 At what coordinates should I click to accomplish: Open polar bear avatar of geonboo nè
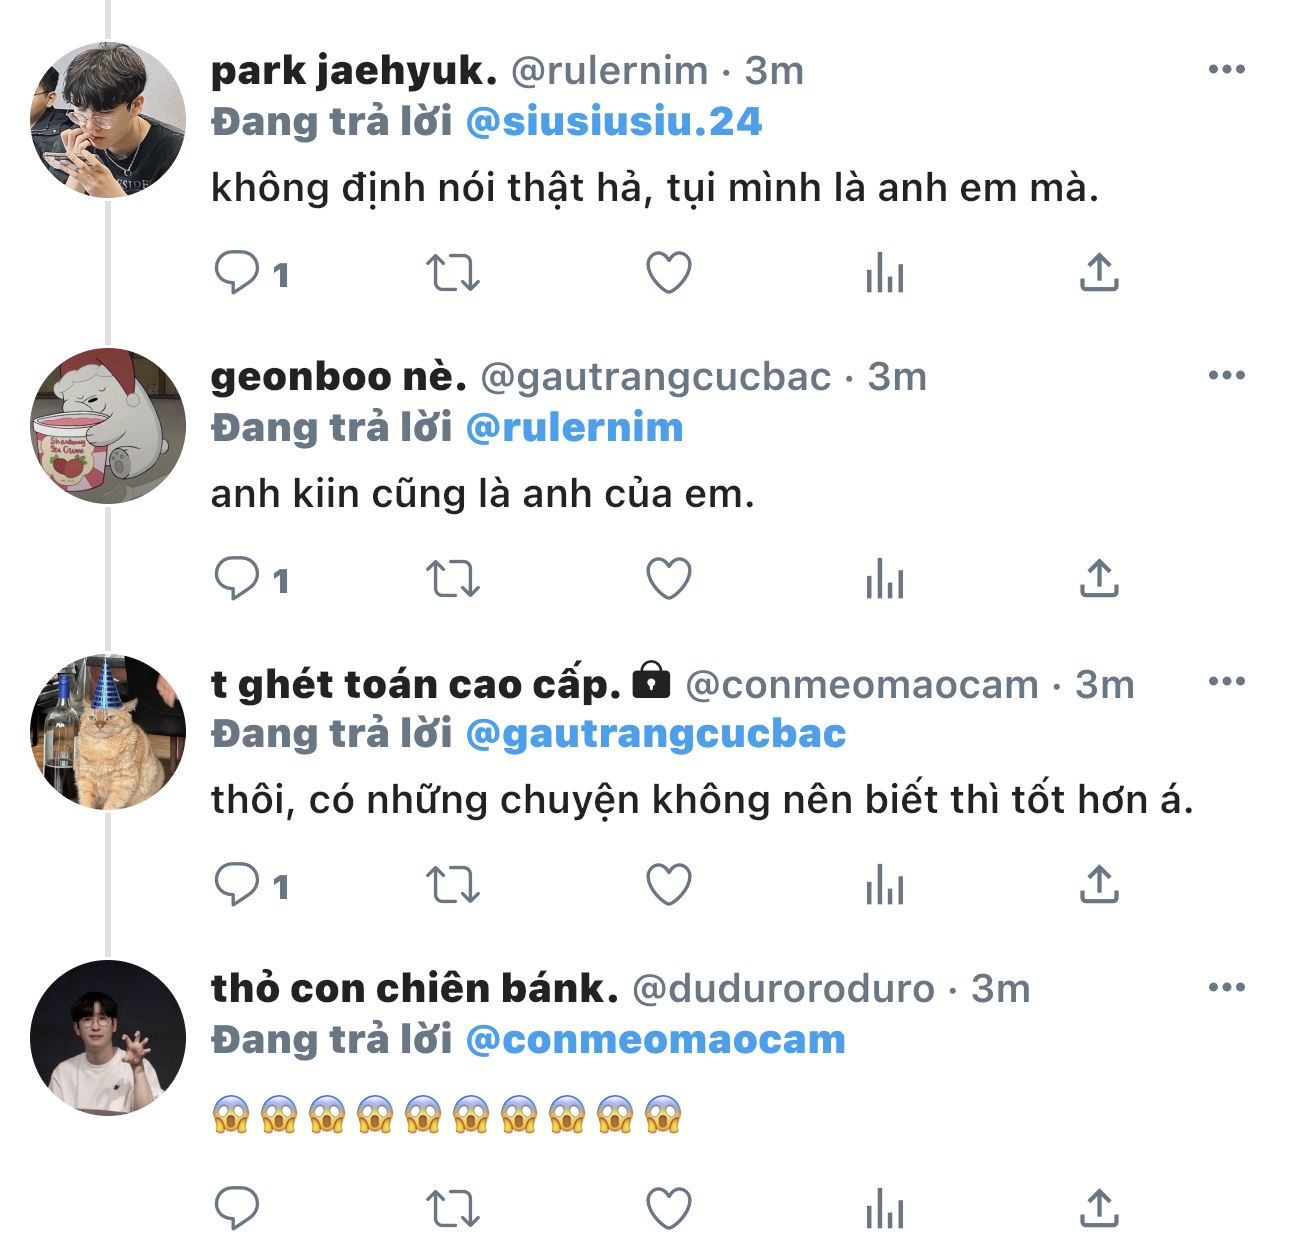[x=108, y=426]
